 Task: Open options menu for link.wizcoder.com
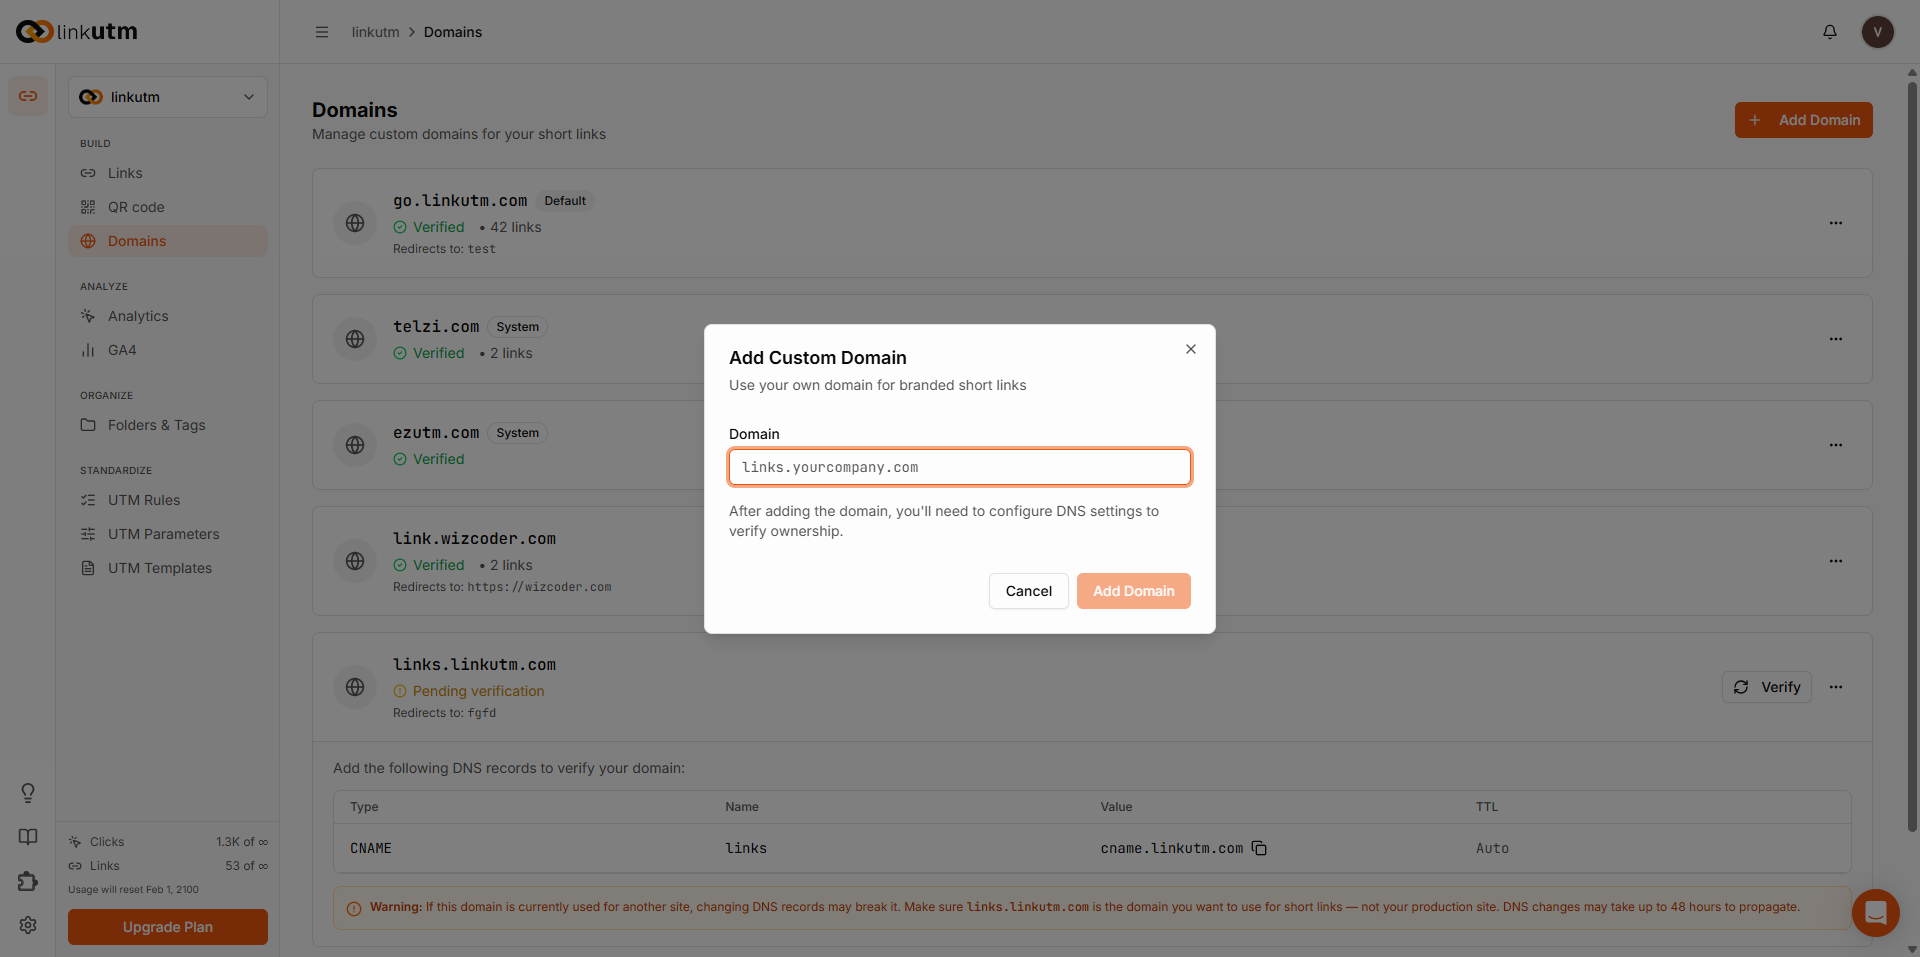1835,561
